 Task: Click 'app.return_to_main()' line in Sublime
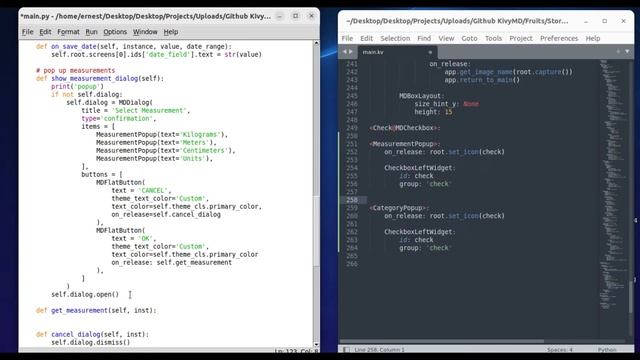pos(482,80)
